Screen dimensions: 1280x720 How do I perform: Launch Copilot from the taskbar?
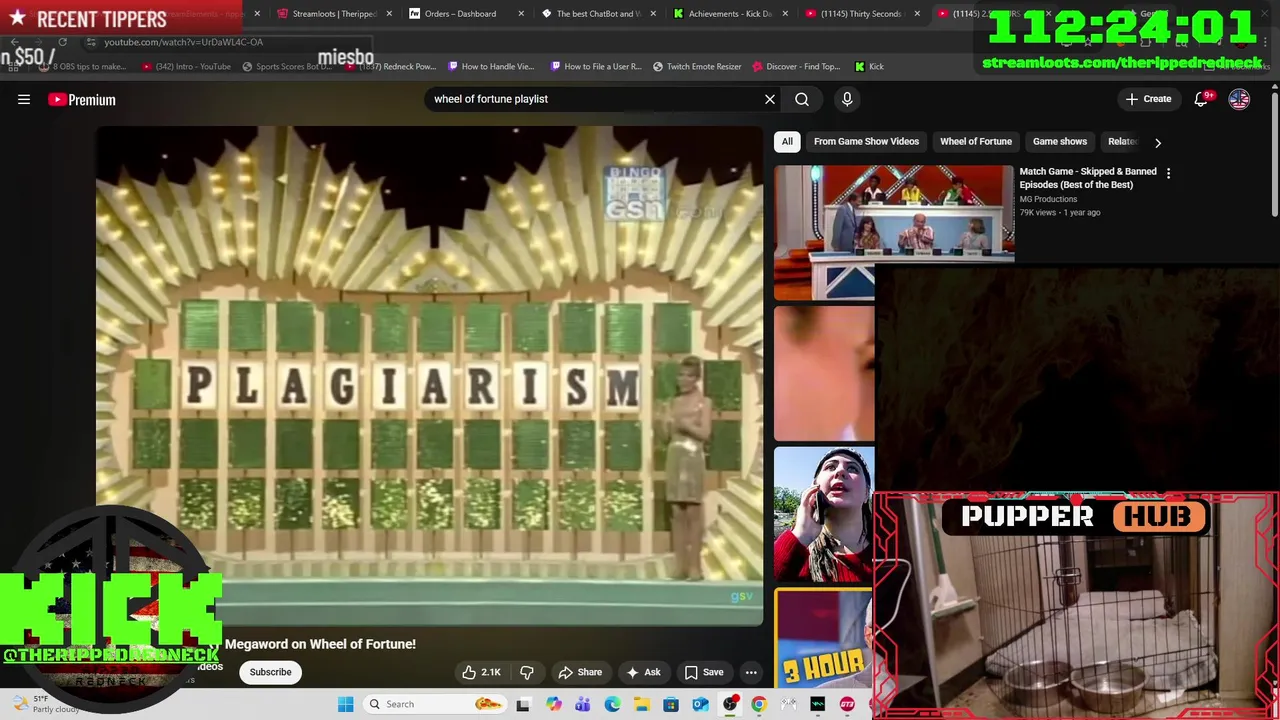(x=554, y=704)
